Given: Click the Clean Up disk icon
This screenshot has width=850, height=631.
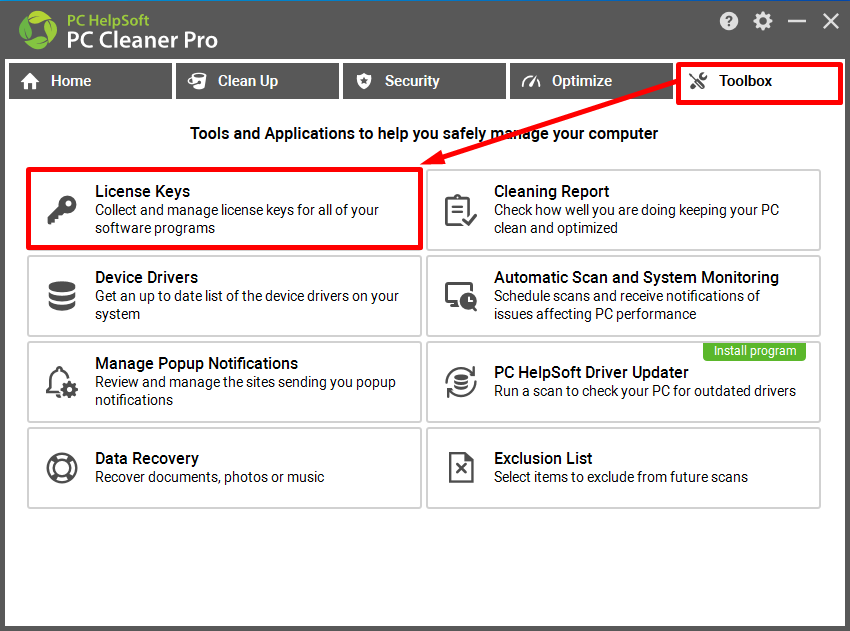Looking at the screenshot, I should pyautogui.click(x=197, y=81).
